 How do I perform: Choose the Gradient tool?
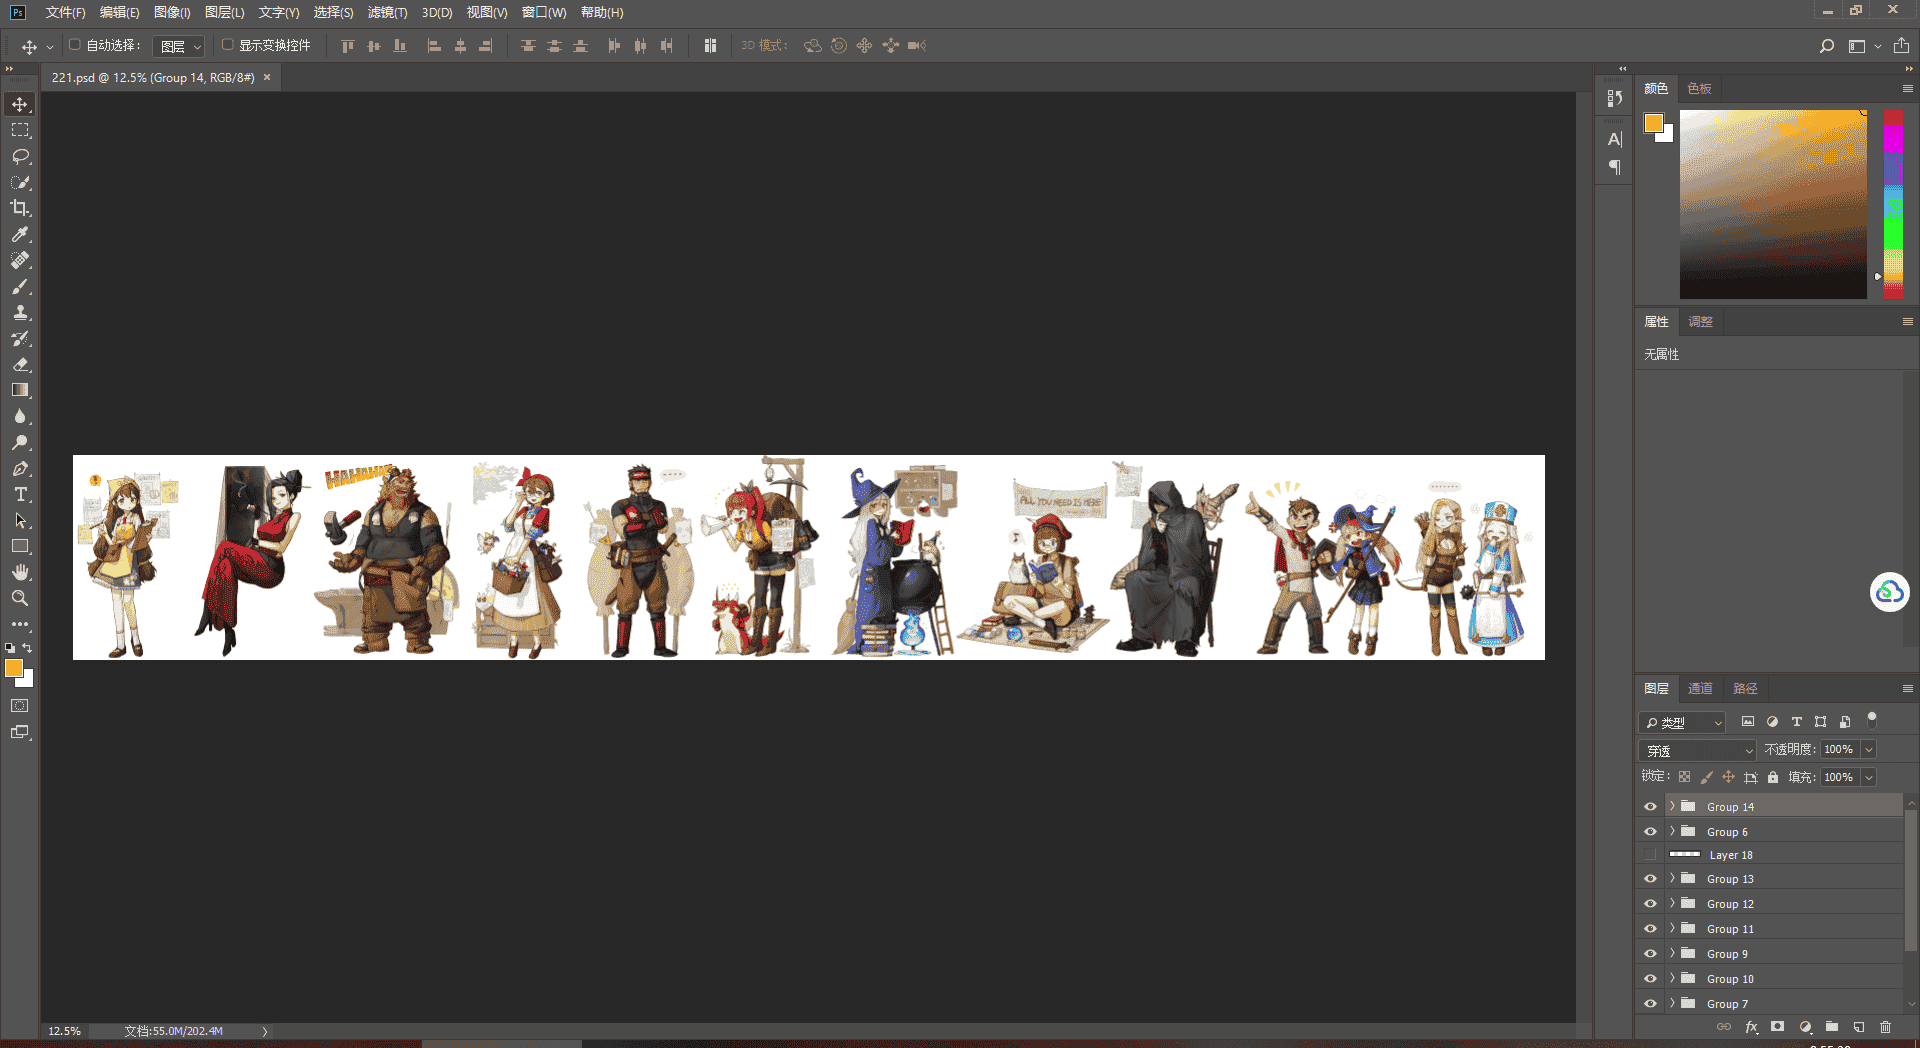click(x=20, y=390)
